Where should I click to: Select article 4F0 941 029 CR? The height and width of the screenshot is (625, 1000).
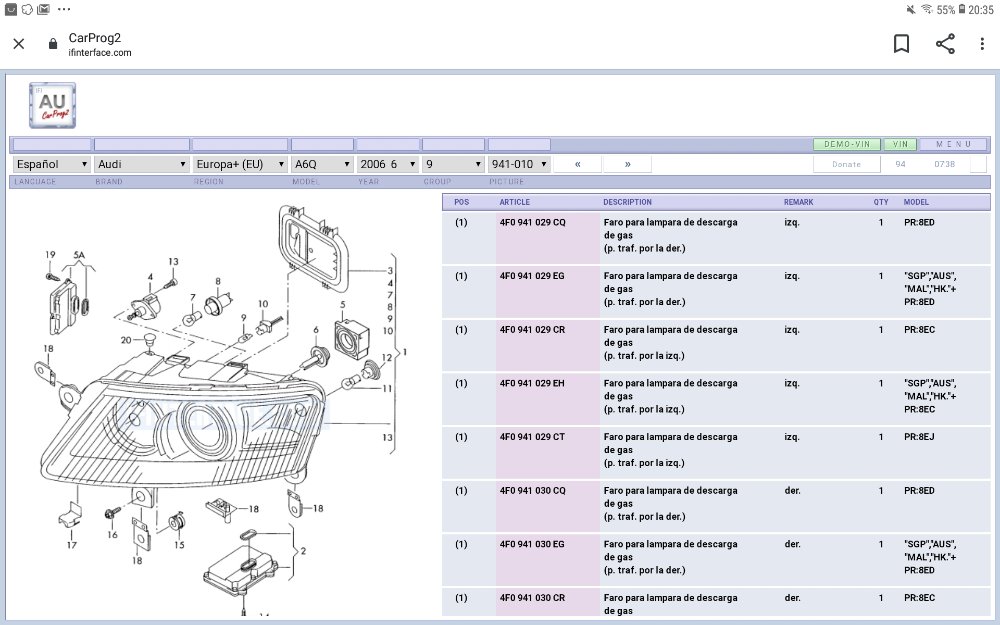[532, 330]
